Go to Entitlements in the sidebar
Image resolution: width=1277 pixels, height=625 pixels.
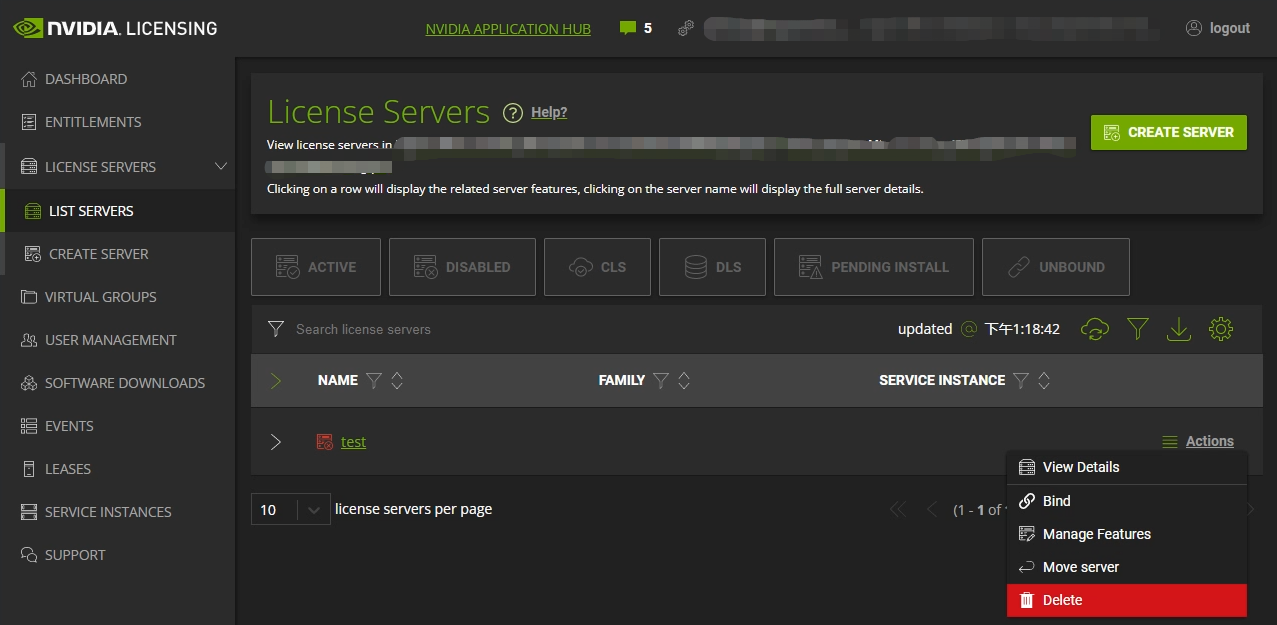coord(93,122)
